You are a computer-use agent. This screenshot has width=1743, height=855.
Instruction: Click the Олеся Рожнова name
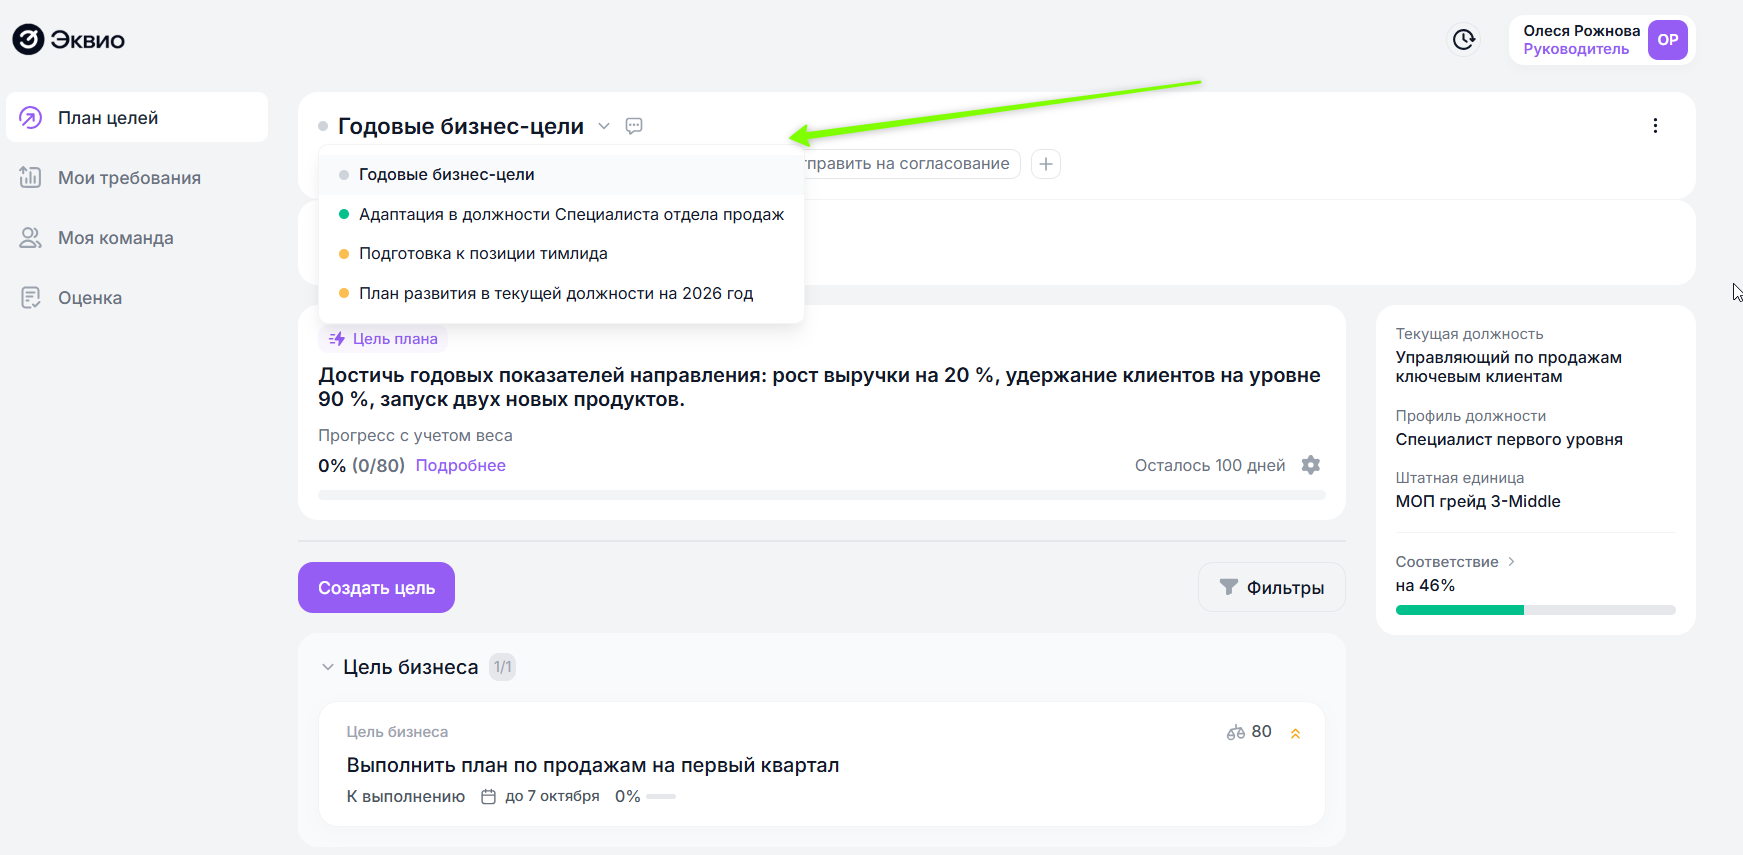[x=1581, y=31]
